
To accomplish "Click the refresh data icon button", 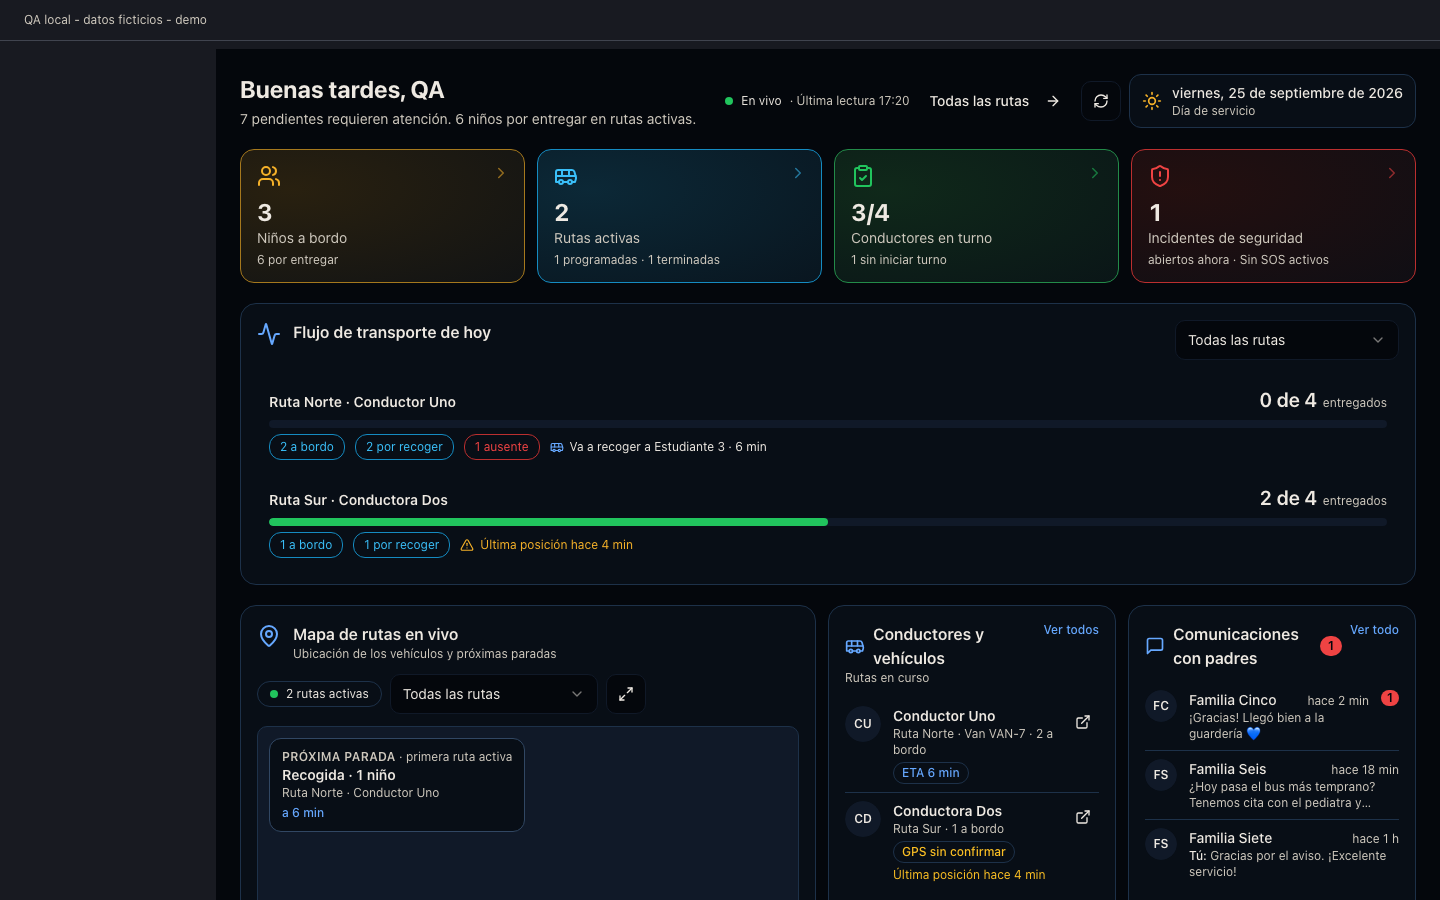I will pyautogui.click(x=1101, y=101).
